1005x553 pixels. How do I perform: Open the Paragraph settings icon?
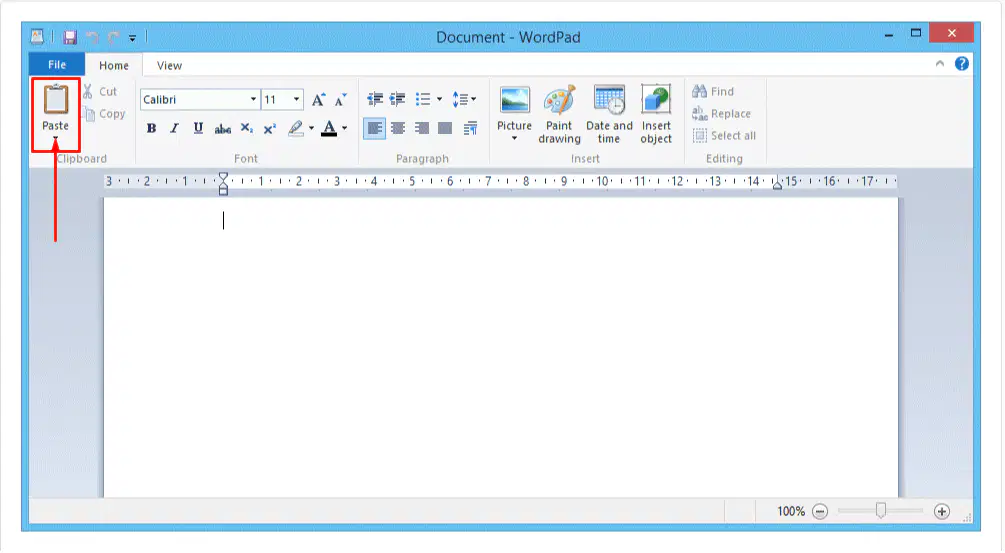point(470,128)
